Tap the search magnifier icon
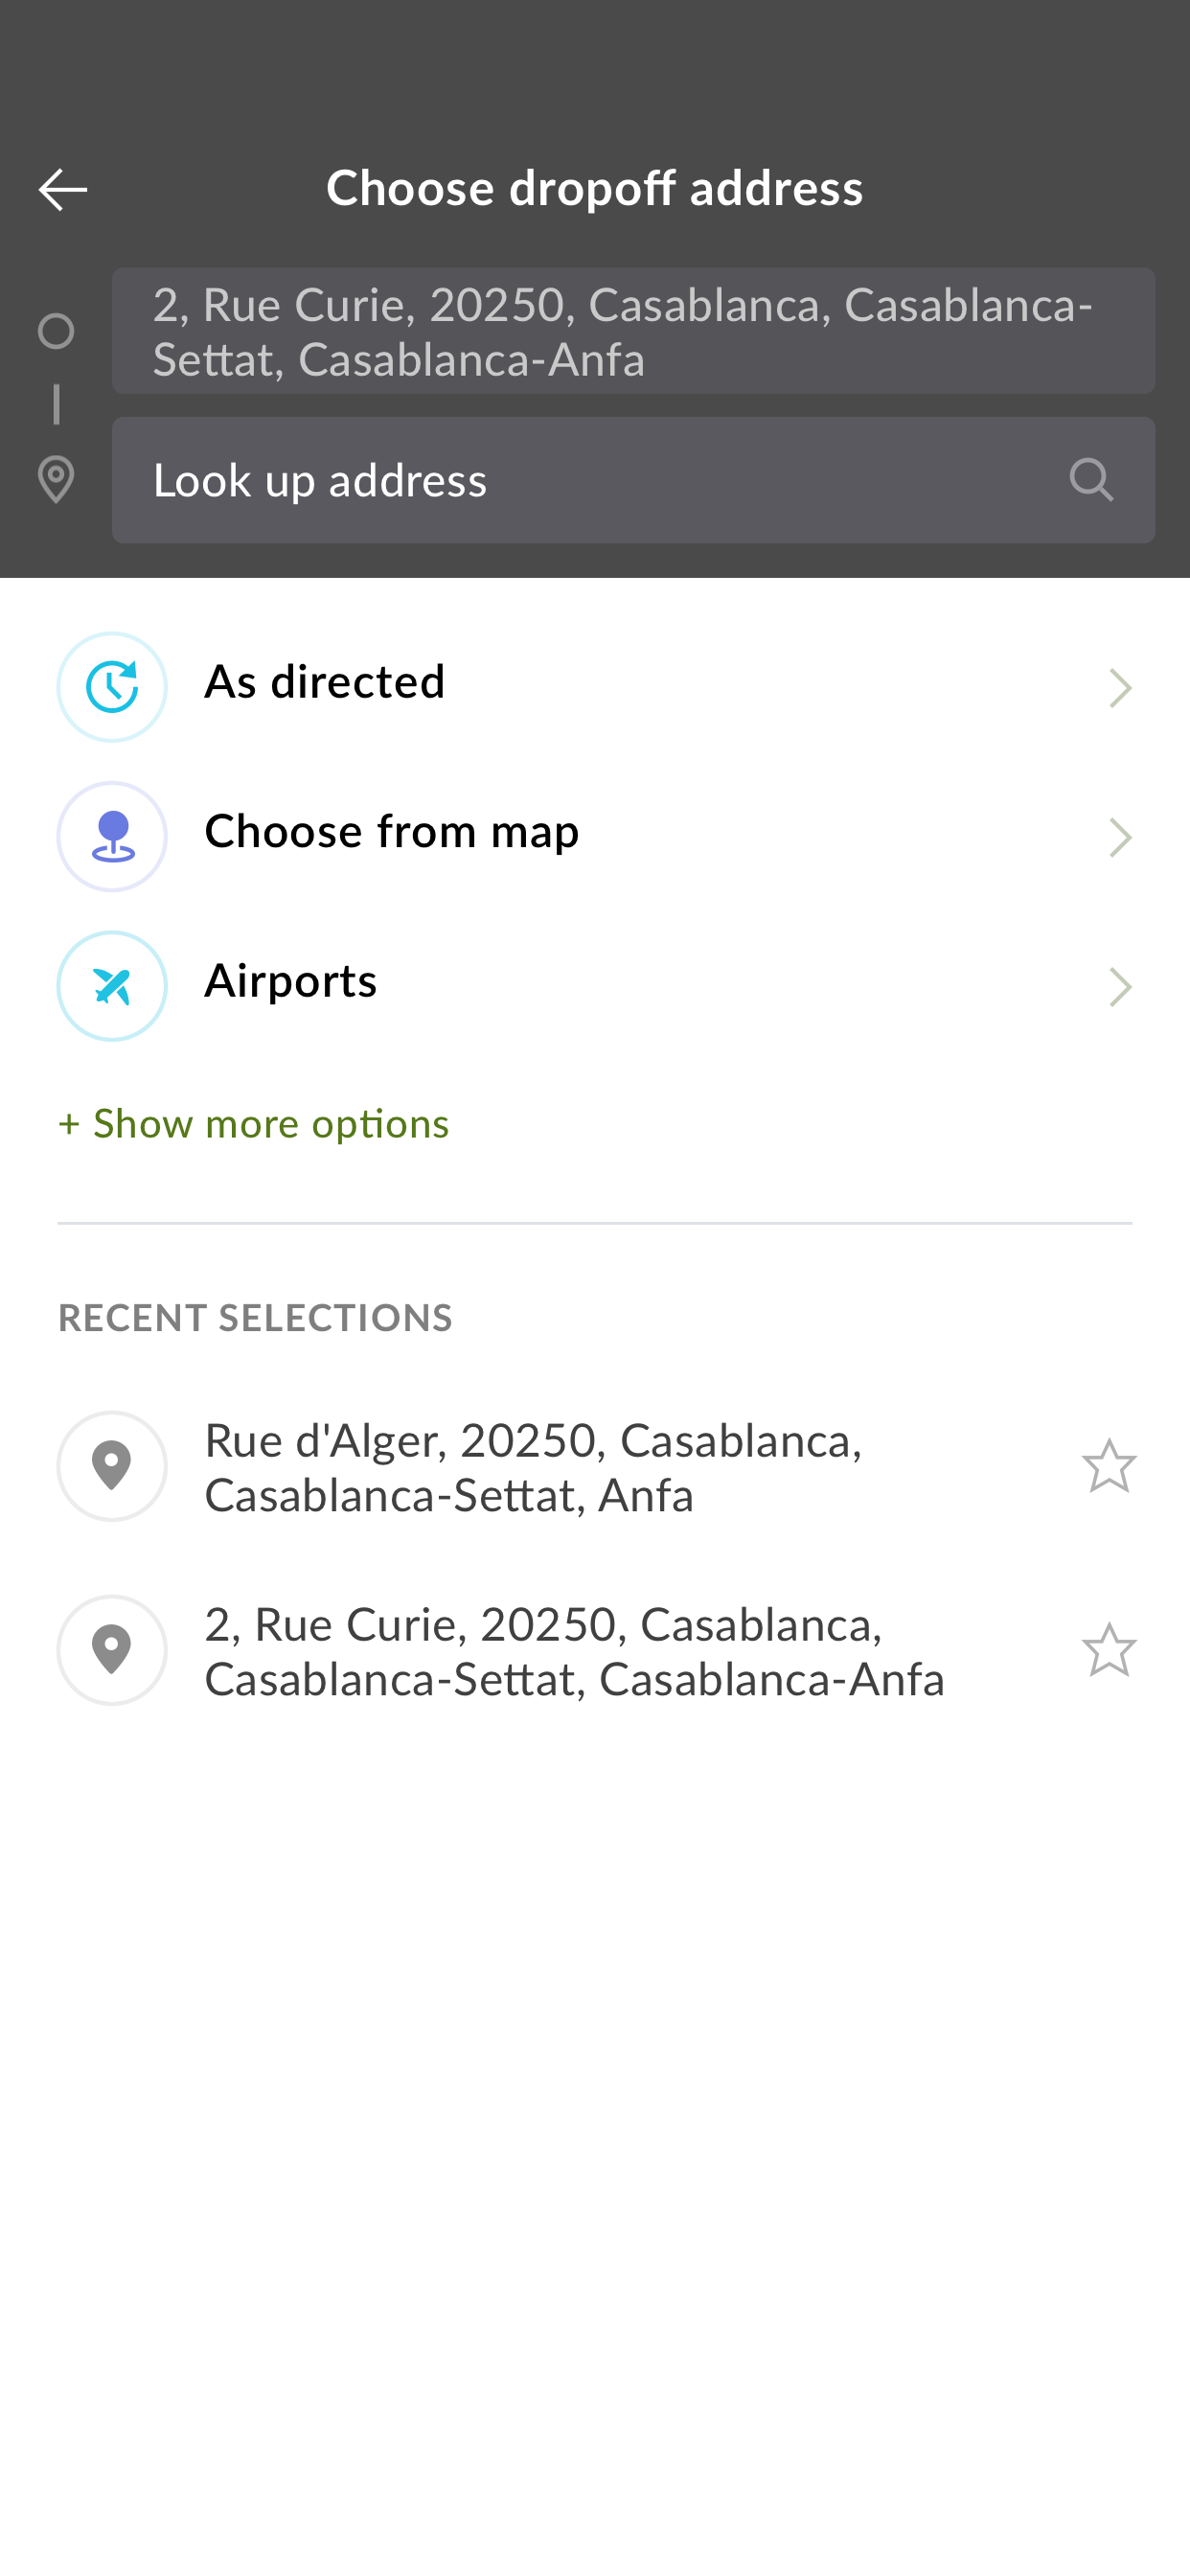The image size is (1190, 2576). 1090,480
